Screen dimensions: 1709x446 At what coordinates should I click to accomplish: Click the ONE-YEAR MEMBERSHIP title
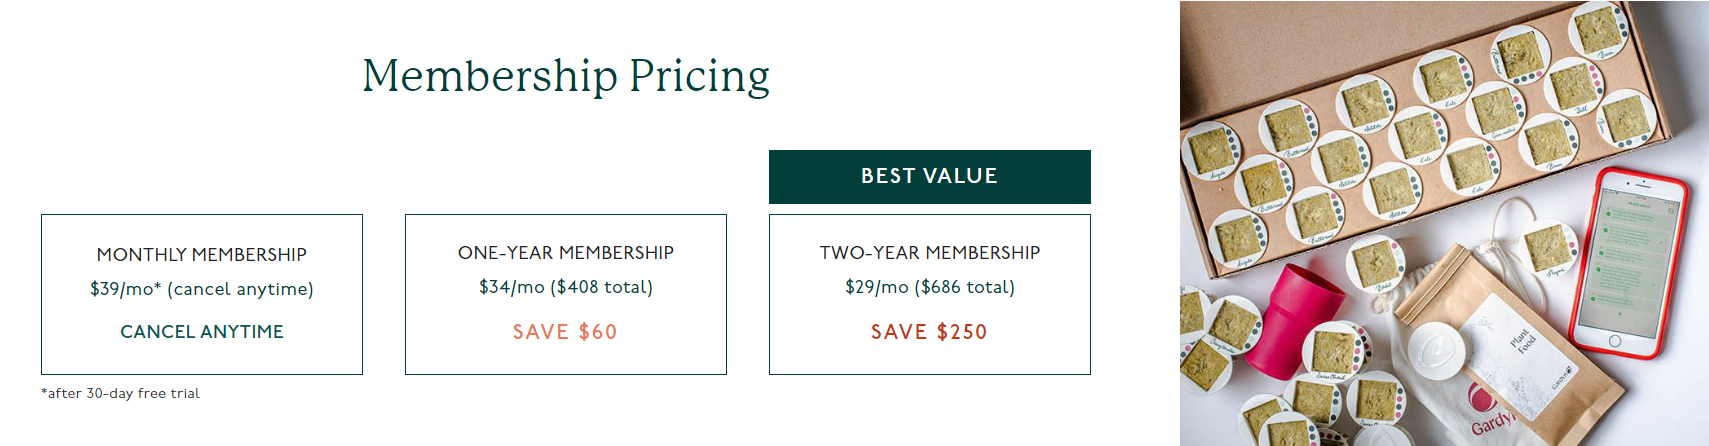click(566, 253)
